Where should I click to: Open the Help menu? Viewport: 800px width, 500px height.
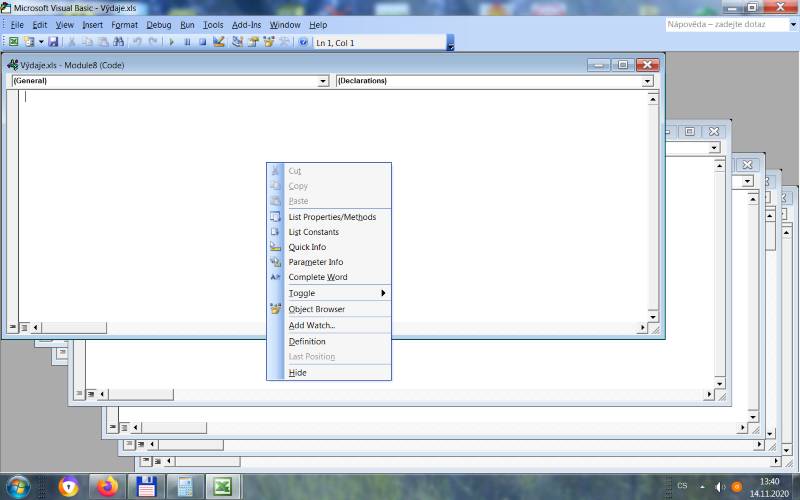pyautogui.click(x=318, y=24)
